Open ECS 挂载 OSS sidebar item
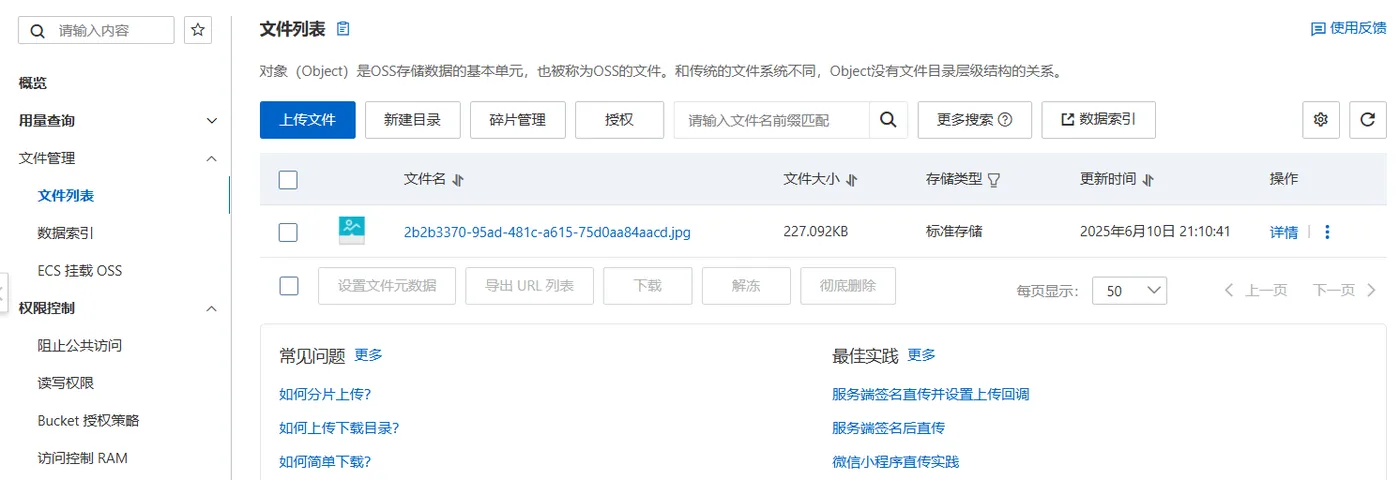The image size is (1400, 480). pyautogui.click(x=80, y=271)
